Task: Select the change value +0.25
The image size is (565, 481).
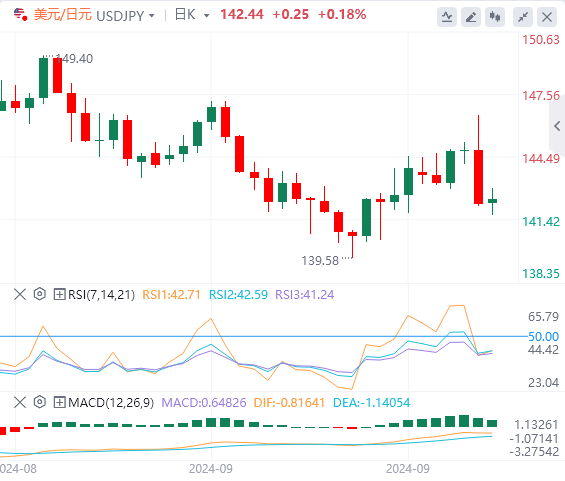Action: click(x=291, y=15)
